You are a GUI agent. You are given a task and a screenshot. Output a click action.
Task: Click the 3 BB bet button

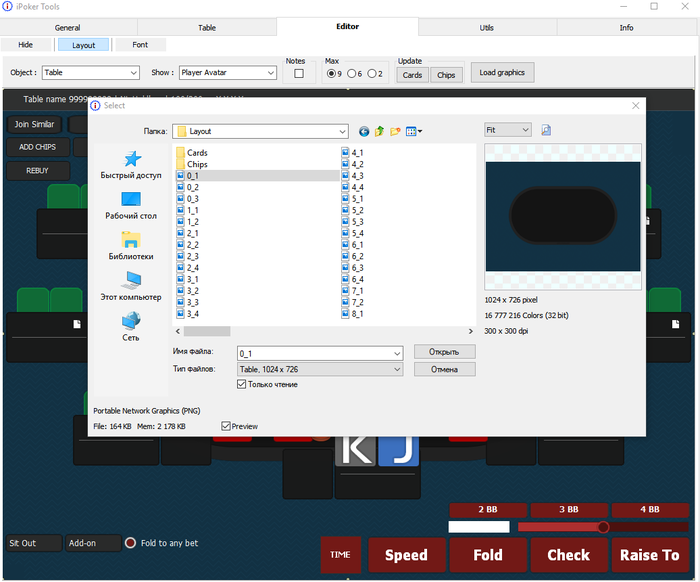tap(569, 509)
